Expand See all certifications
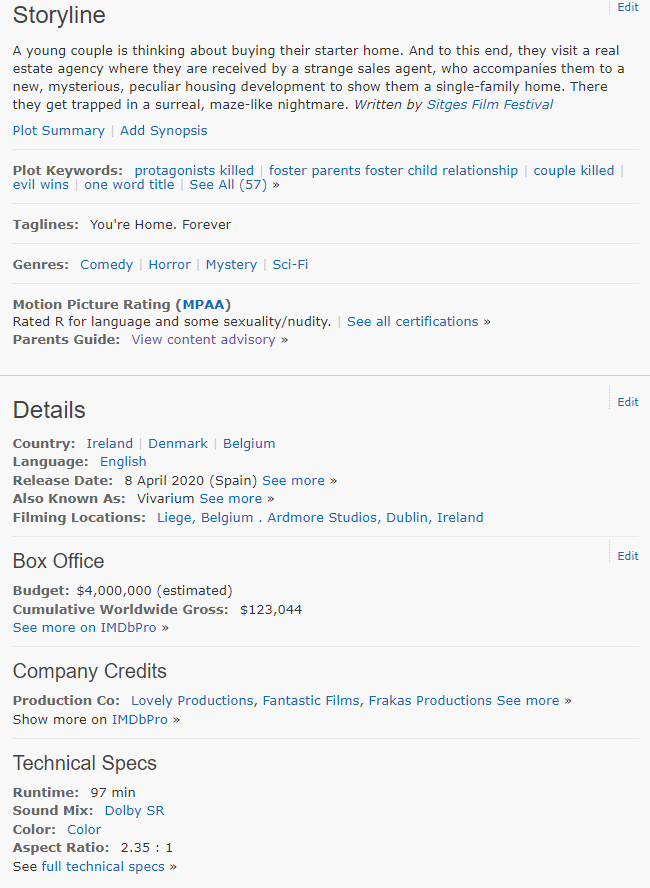This screenshot has height=888, width=650. (x=413, y=322)
